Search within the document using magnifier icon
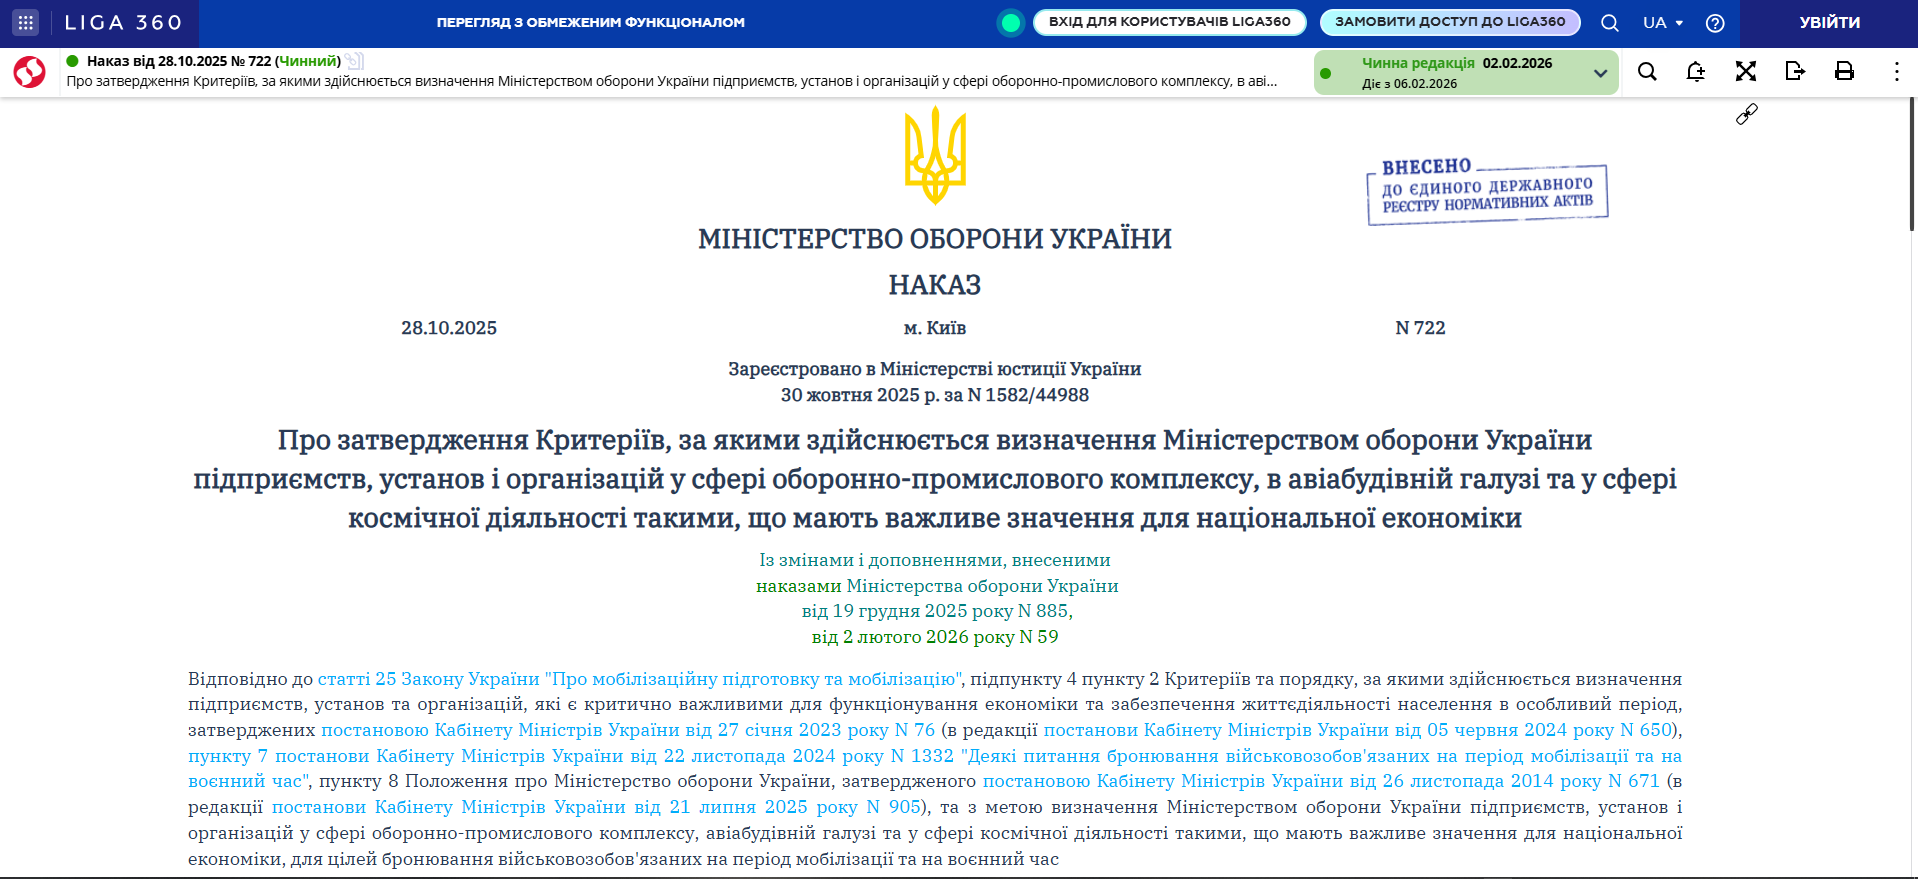Viewport: 1918px width, 879px height. [x=1647, y=71]
